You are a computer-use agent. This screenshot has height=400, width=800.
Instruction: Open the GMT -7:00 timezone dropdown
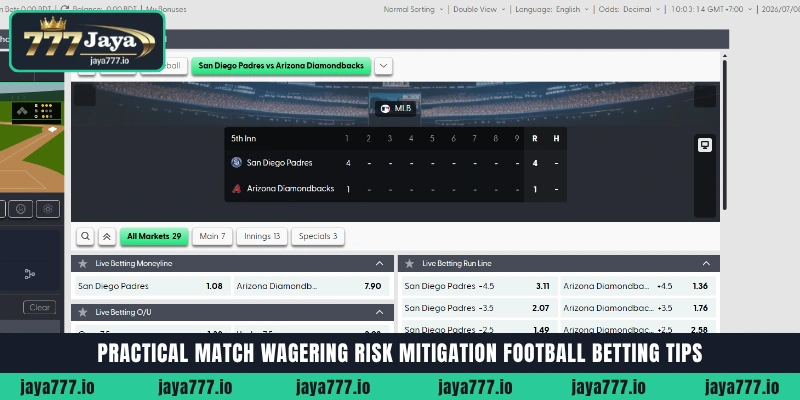[711, 9]
